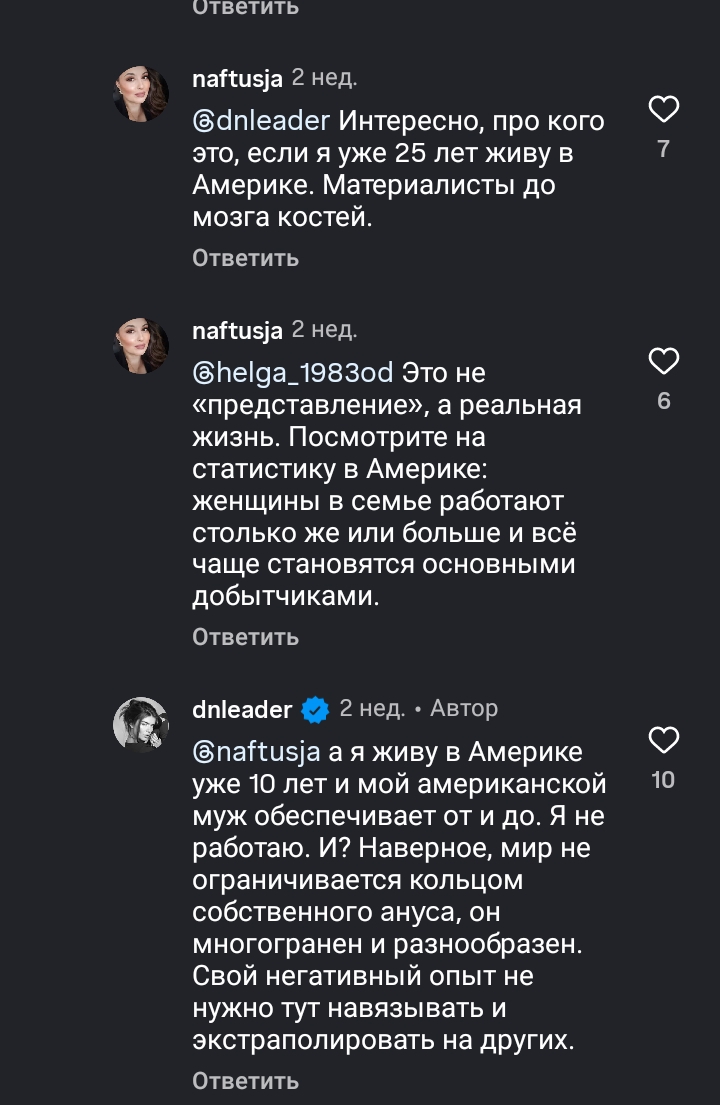The height and width of the screenshot is (1105, 720).
Task: Open username naftusja above the @helga_1983od reply
Action: pos(237,330)
